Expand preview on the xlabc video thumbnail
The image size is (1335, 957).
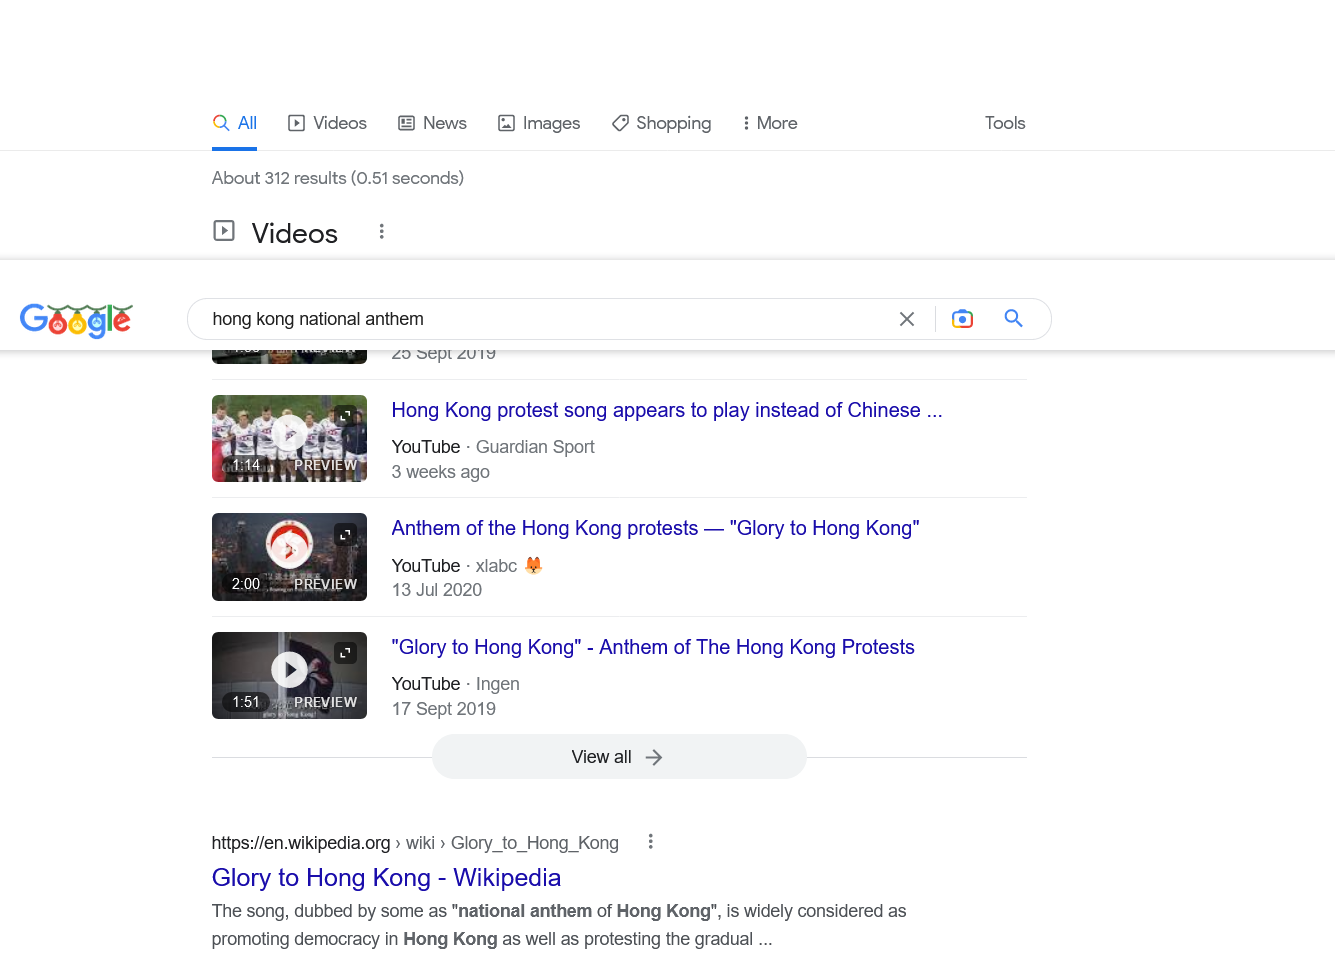point(345,534)
